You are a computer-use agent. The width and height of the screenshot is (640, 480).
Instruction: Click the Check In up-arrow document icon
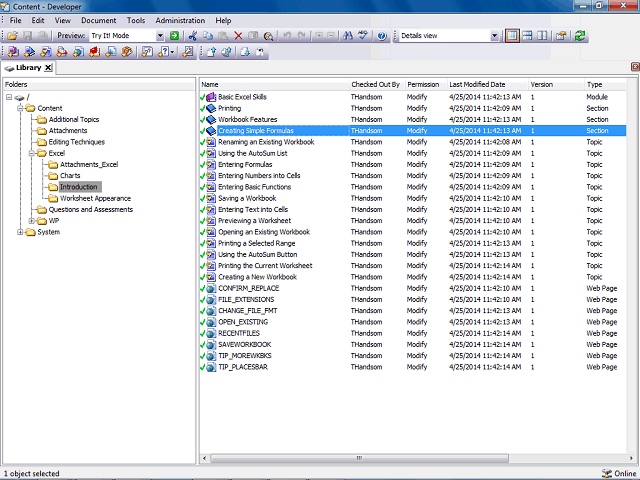click(211, 52)
